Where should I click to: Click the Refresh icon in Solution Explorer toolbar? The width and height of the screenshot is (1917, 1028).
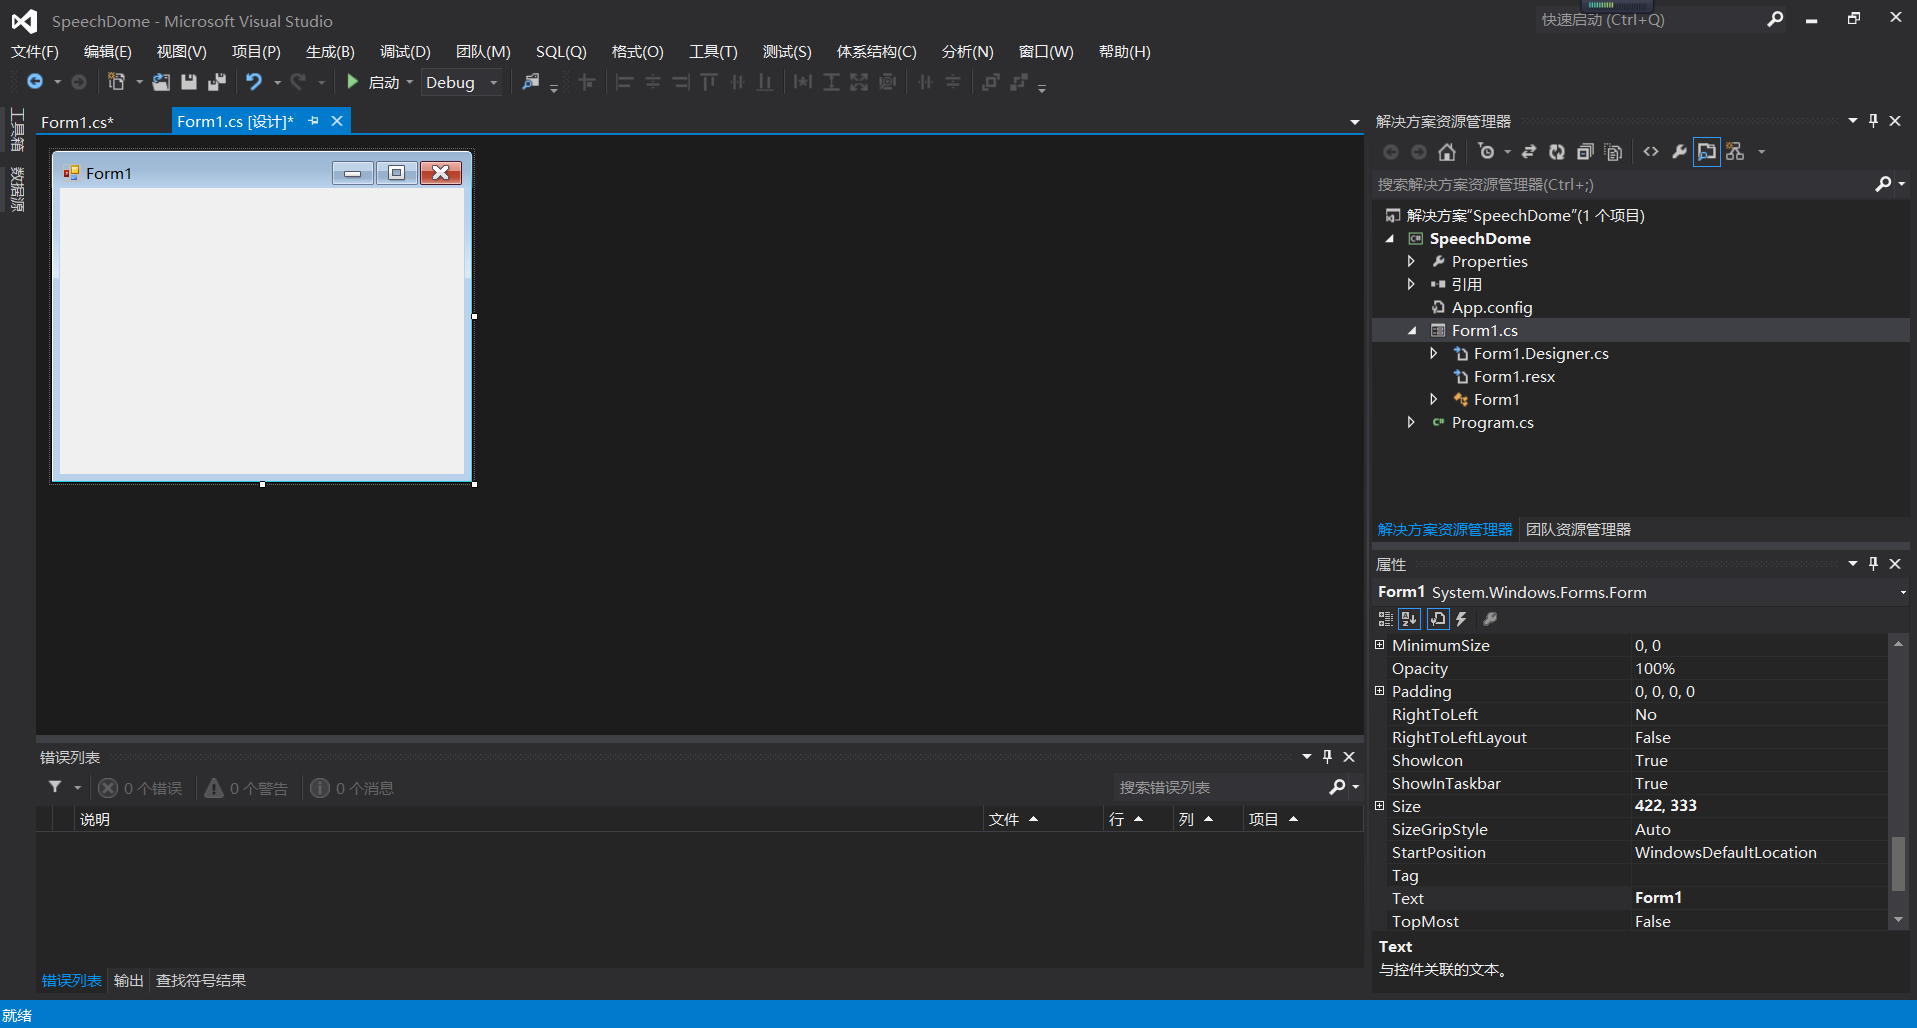click(x=1557, y=152)
